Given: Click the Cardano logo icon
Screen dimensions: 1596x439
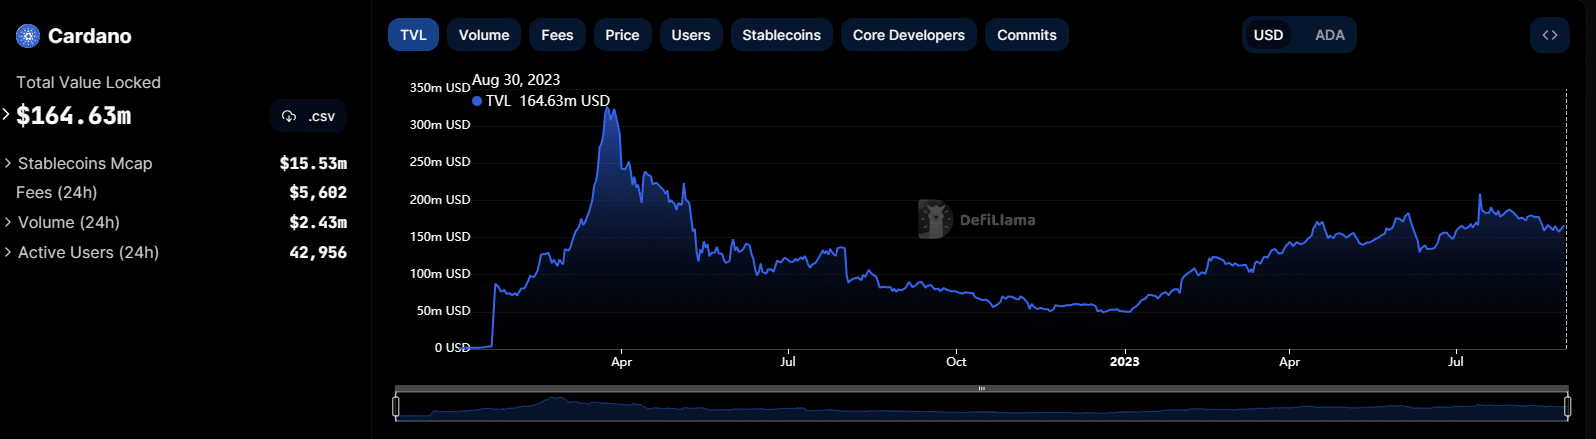Looking at the screenshot, I should pyautogui.click(x=27, y=36).
